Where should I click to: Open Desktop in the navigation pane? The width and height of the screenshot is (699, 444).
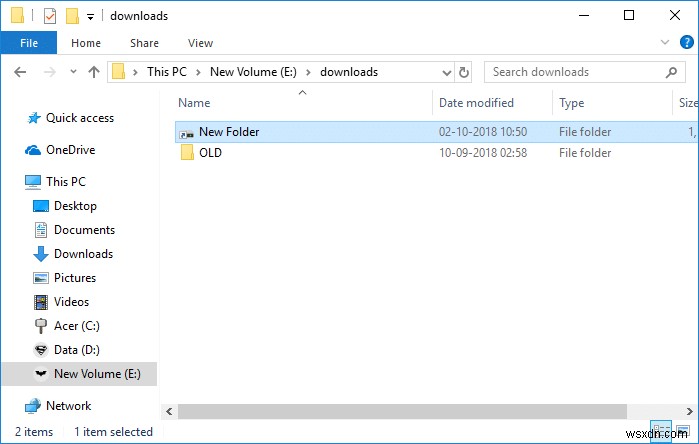[75, 206]
